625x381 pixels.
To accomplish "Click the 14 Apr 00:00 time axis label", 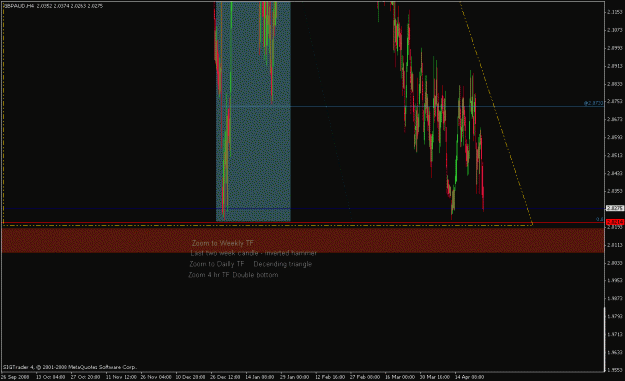I will 470,377.
